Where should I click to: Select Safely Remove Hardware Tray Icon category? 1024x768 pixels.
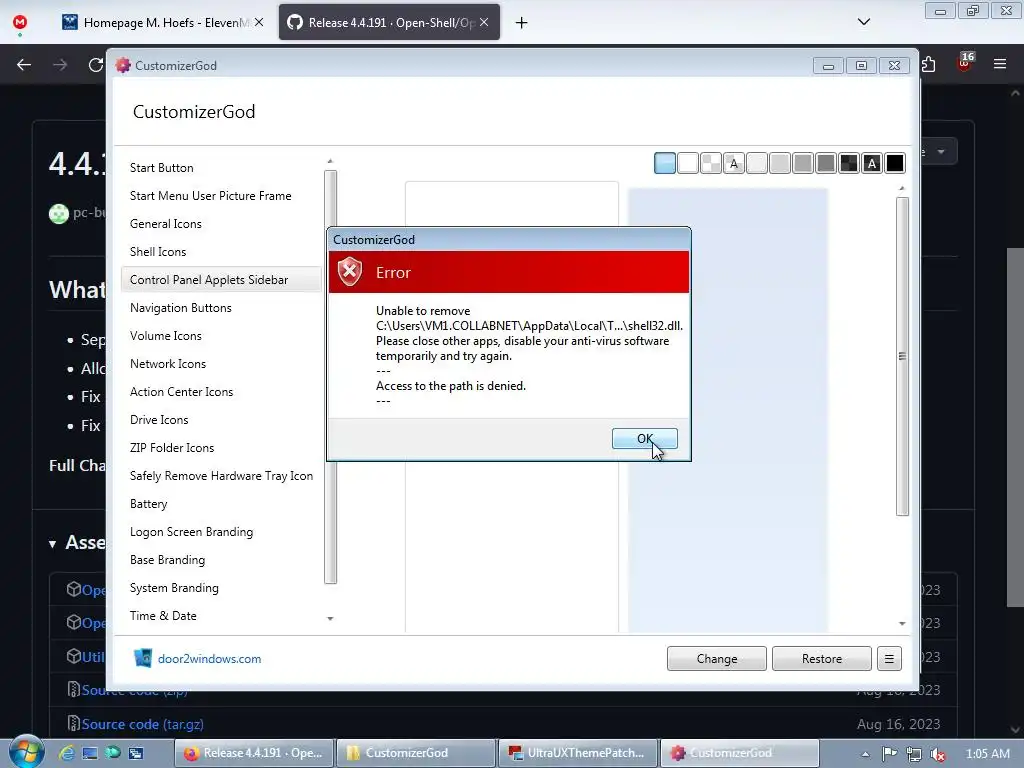[221, 476]
